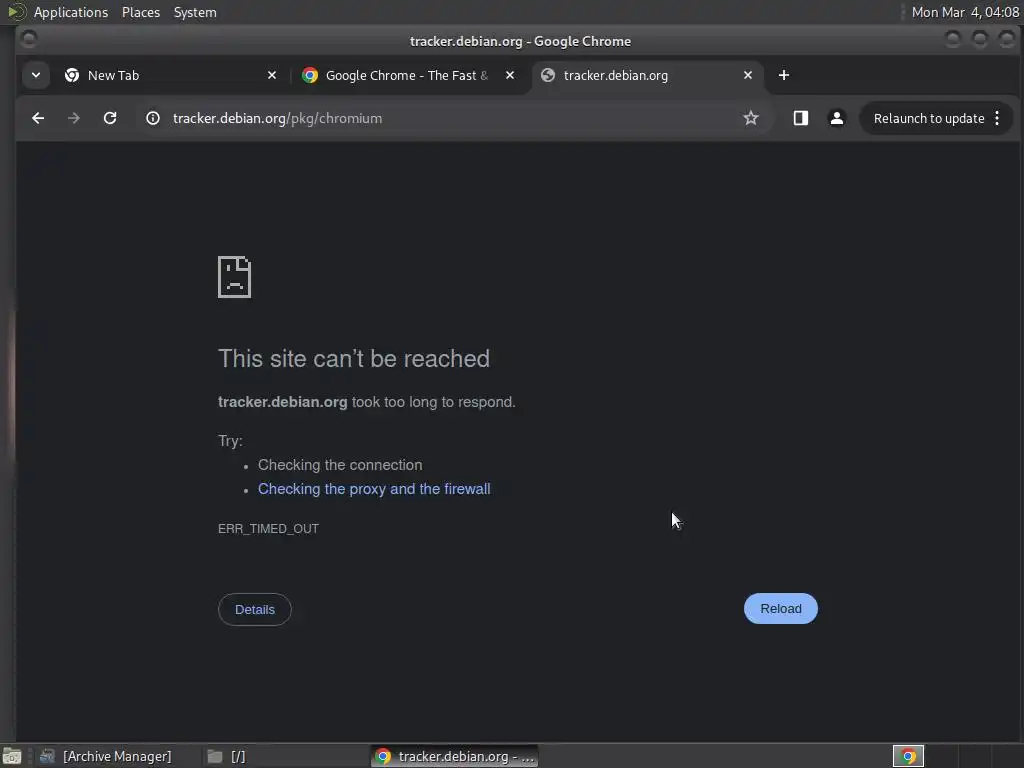The height and width of the screenshot is (768, 1024).
Task: Switch to the New Tab tab
Action: pyautogui.click(x=170, y=75)
